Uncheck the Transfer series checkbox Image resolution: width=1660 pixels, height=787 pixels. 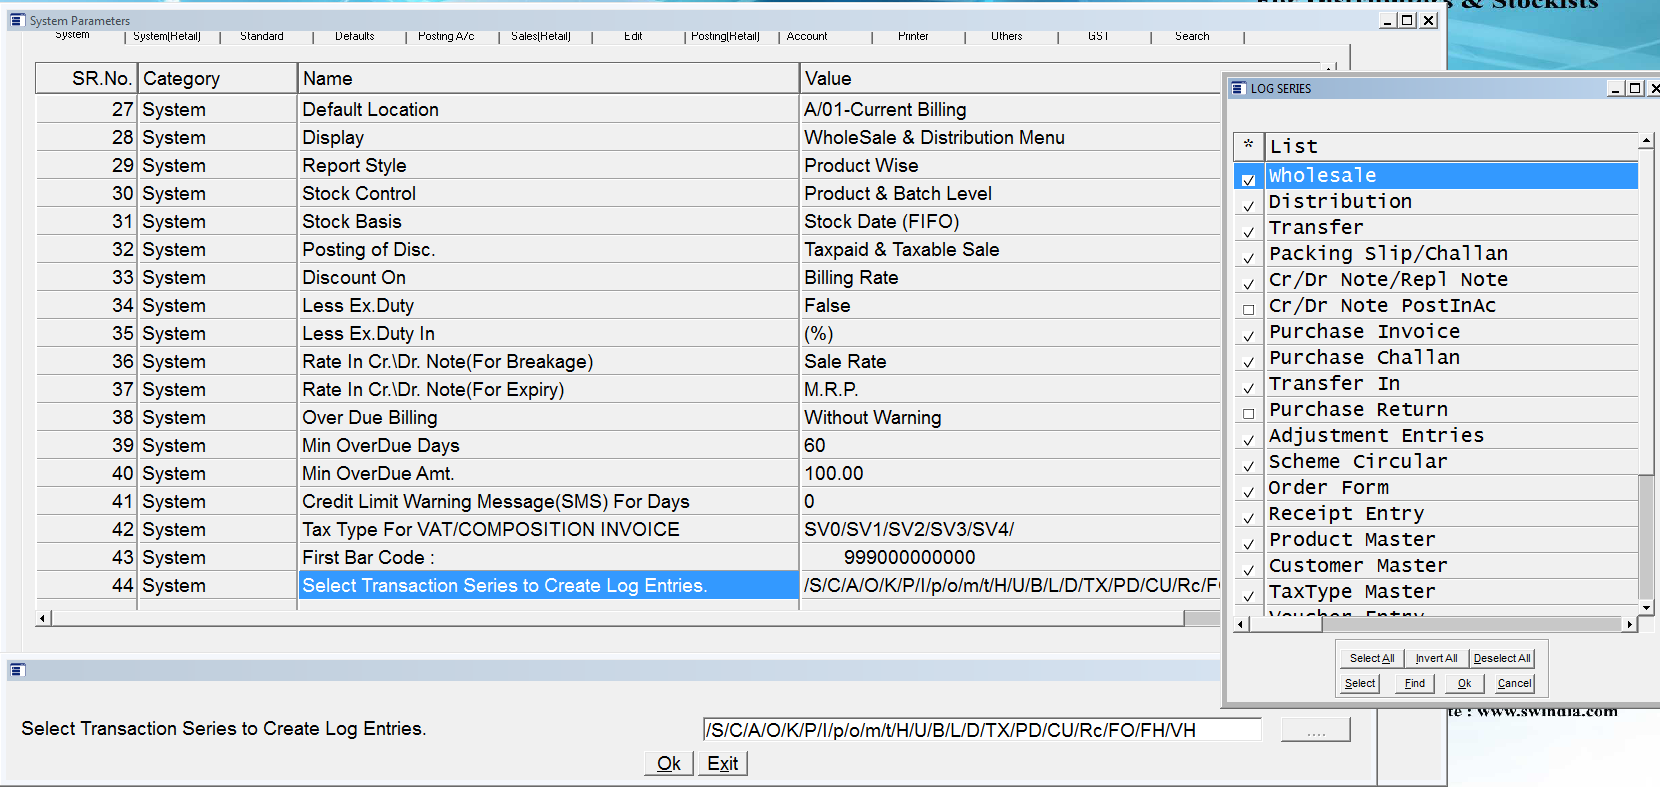(x=1248, y=232)
